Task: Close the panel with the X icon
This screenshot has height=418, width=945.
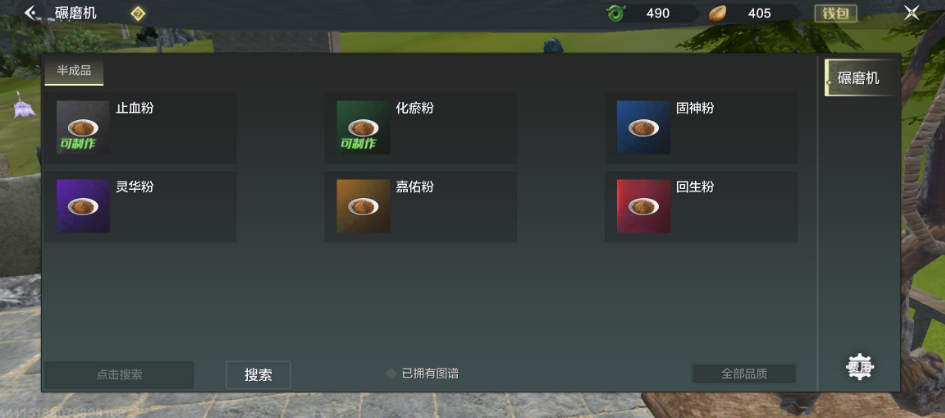Action: (911, 13)
